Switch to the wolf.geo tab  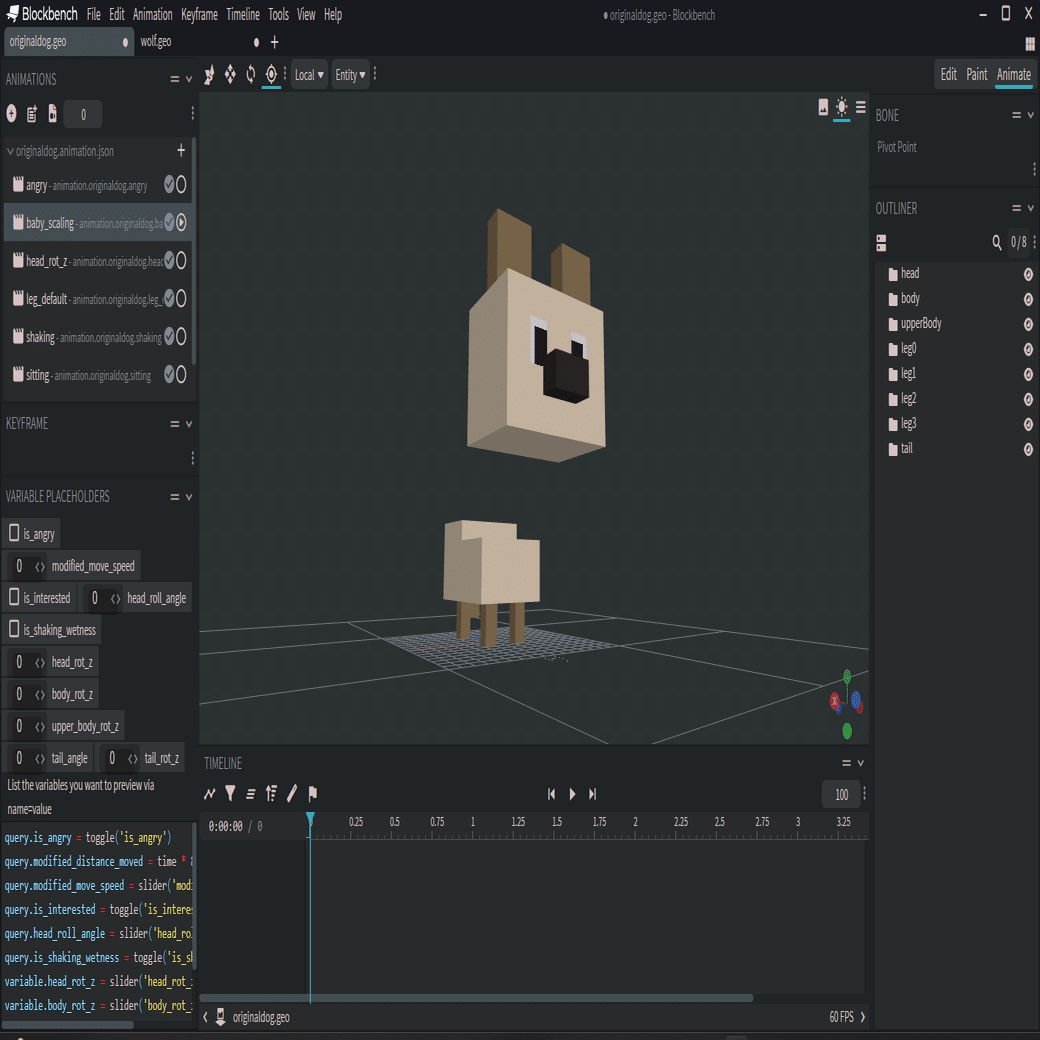tap(199, 42)
